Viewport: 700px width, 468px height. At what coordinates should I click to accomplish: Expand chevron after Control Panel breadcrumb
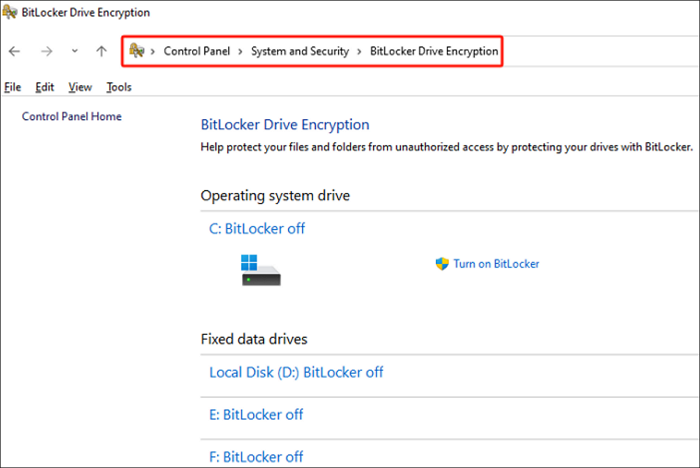pos(240,51)
